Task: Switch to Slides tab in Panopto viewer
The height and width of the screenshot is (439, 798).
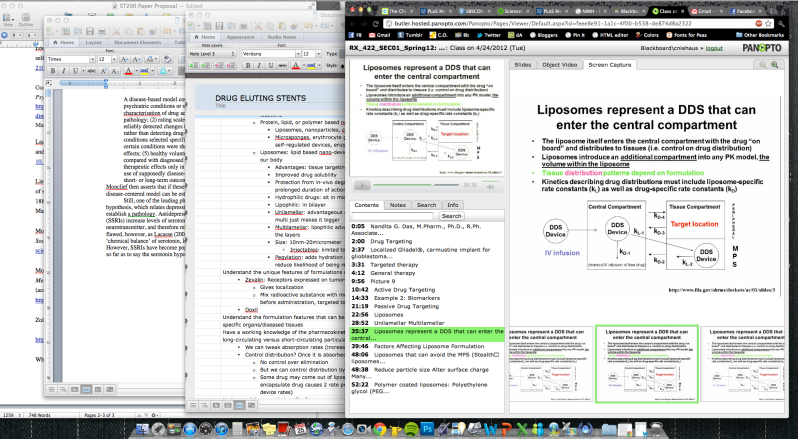Action: (523, 65)
